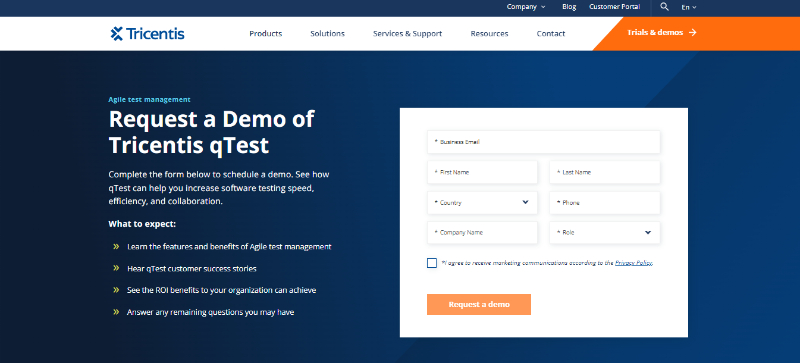Click the 'Agile test management' label
This screenshot has width=800, height=363.
tap(149, 100)
